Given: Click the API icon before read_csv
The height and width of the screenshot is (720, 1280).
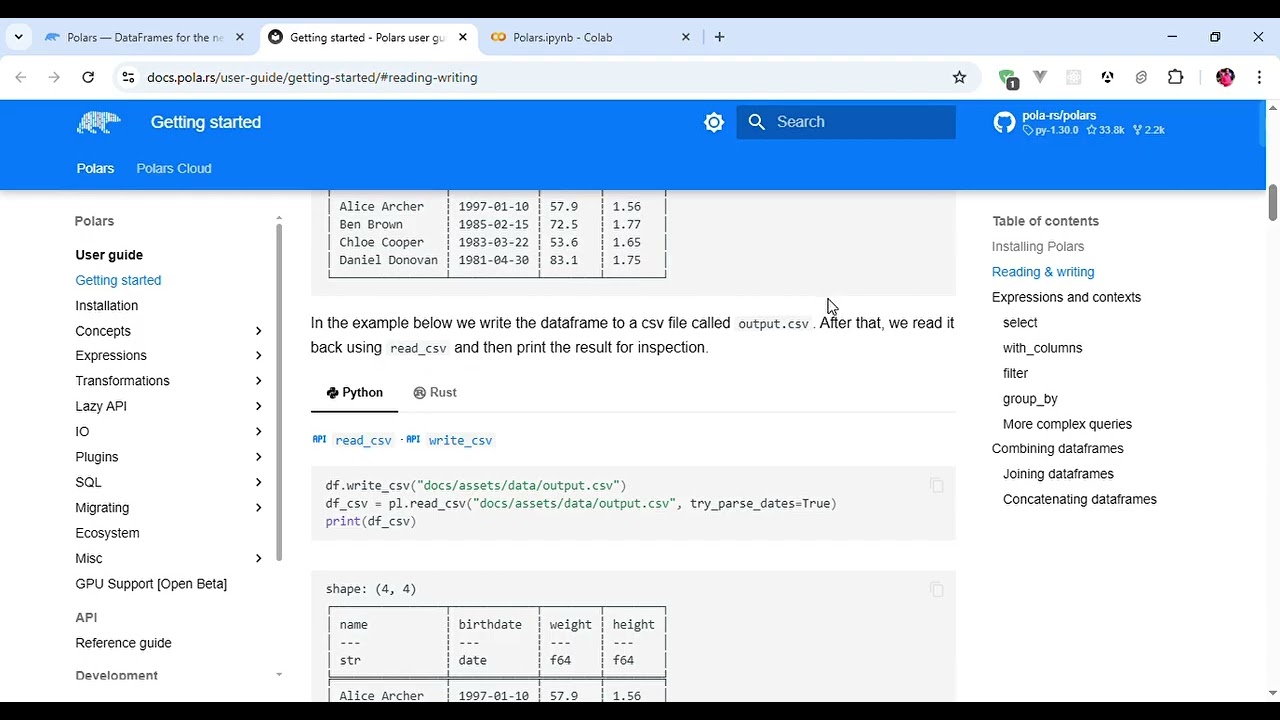Looking at the screenshot, I should click(319, 439).
